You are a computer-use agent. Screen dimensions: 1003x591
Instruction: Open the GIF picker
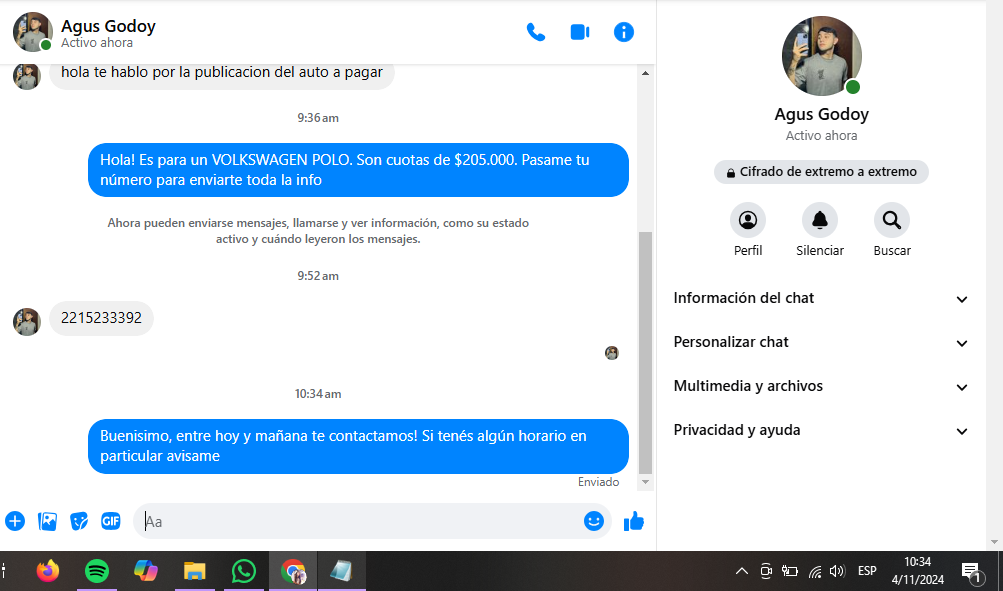pyautogui.click(x=111, y=521)
